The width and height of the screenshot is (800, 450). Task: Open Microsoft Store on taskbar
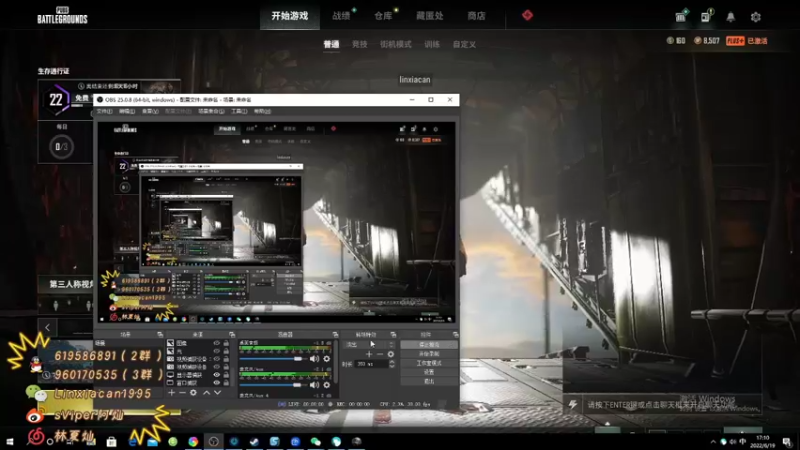point(111,442)
